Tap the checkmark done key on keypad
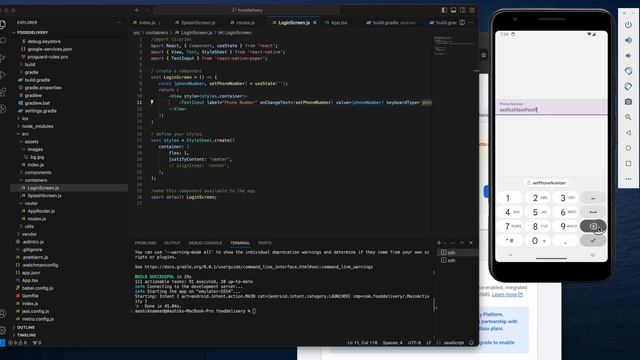The image size is (640, 360). pos(593,240)
